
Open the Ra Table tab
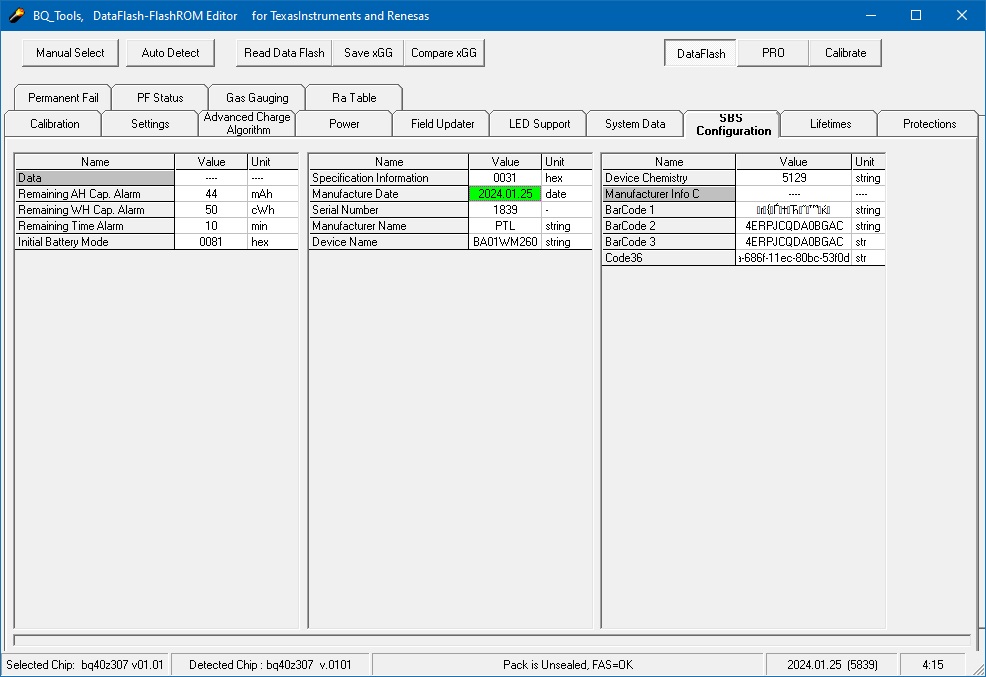354,97
